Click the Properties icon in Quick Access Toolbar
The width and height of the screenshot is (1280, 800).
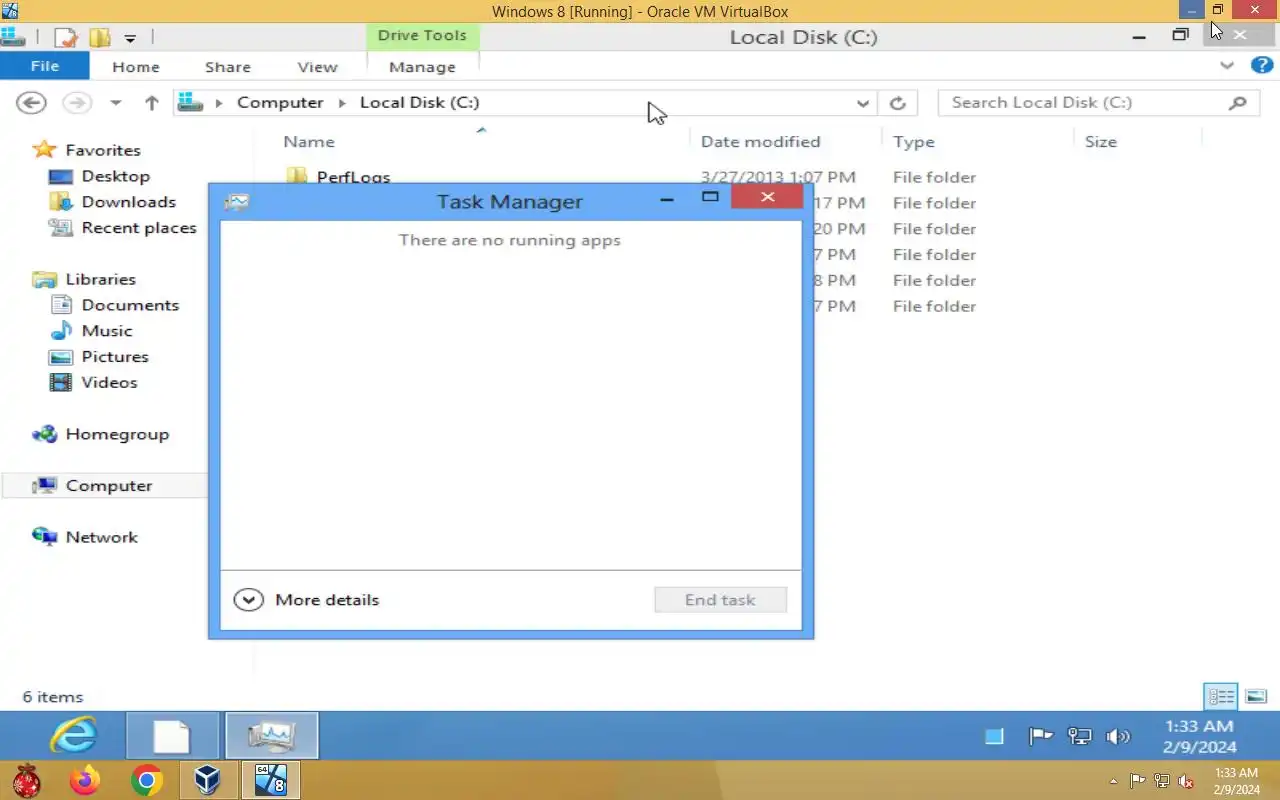pos(66,38)
